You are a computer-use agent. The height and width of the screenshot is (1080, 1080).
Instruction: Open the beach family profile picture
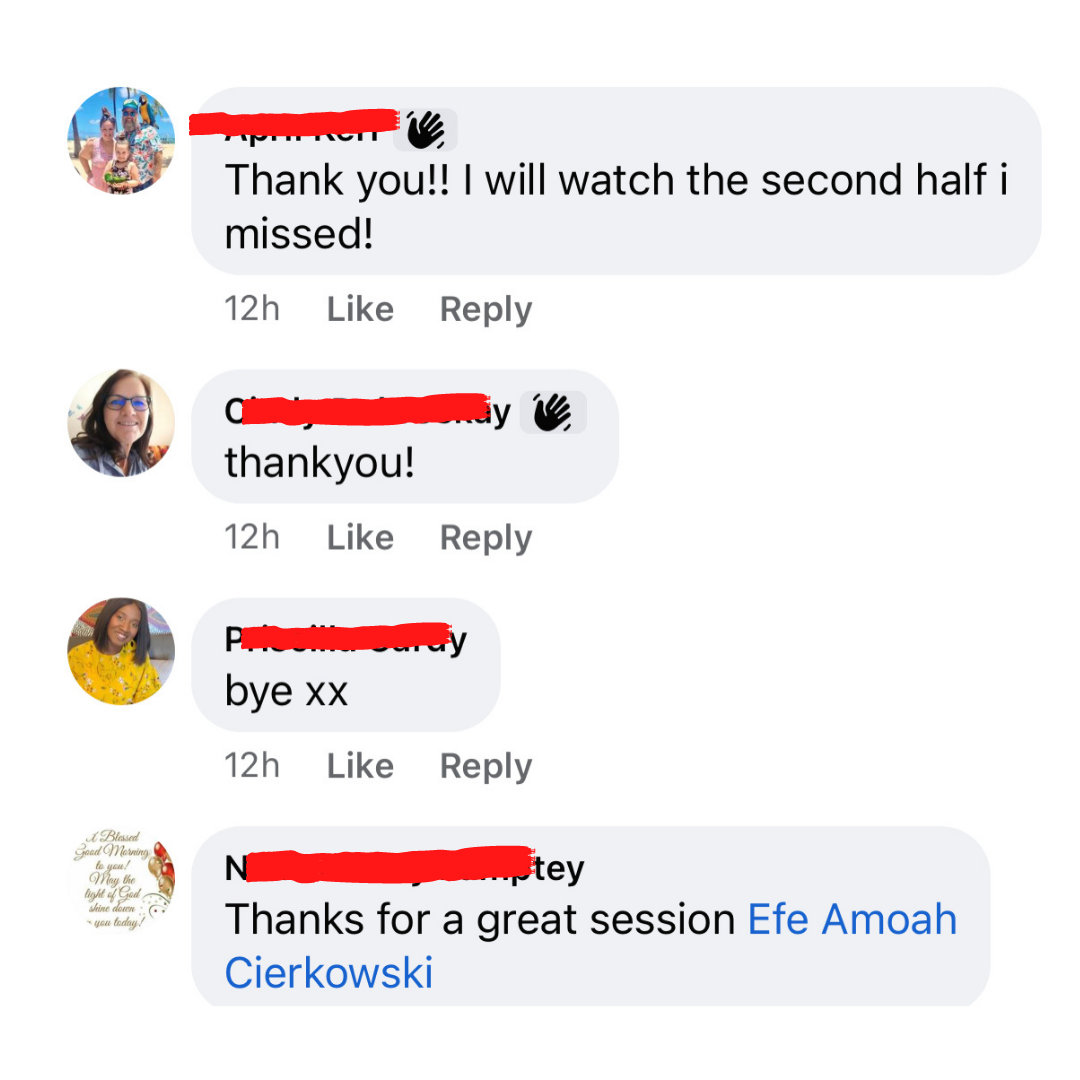point(121,141)
